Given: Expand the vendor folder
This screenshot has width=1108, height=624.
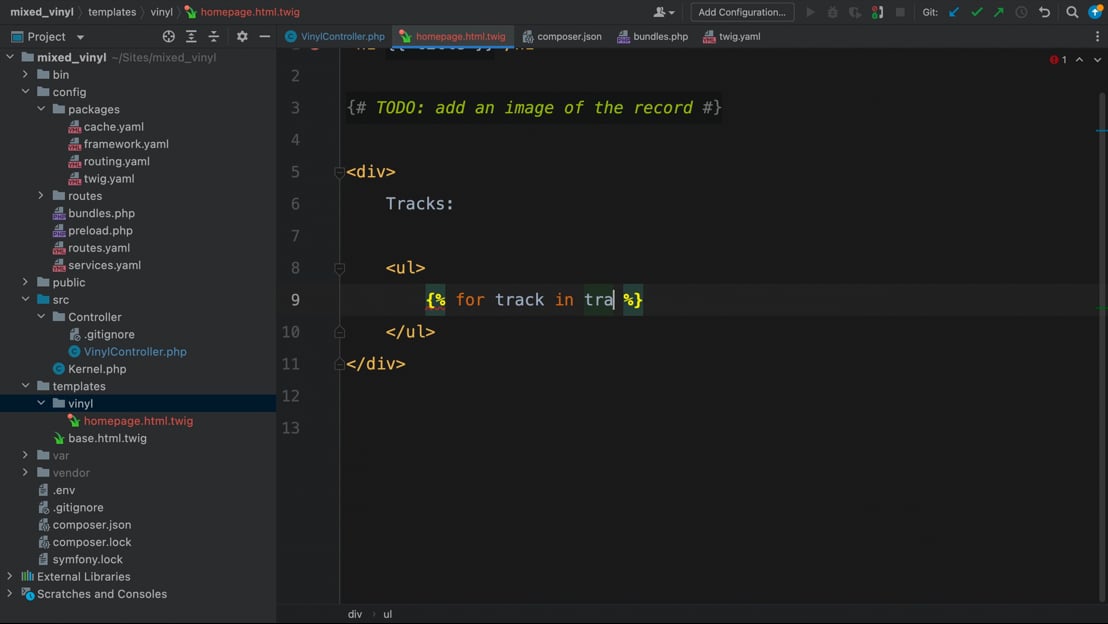Looking at the screenshot, I should [26, 473].
